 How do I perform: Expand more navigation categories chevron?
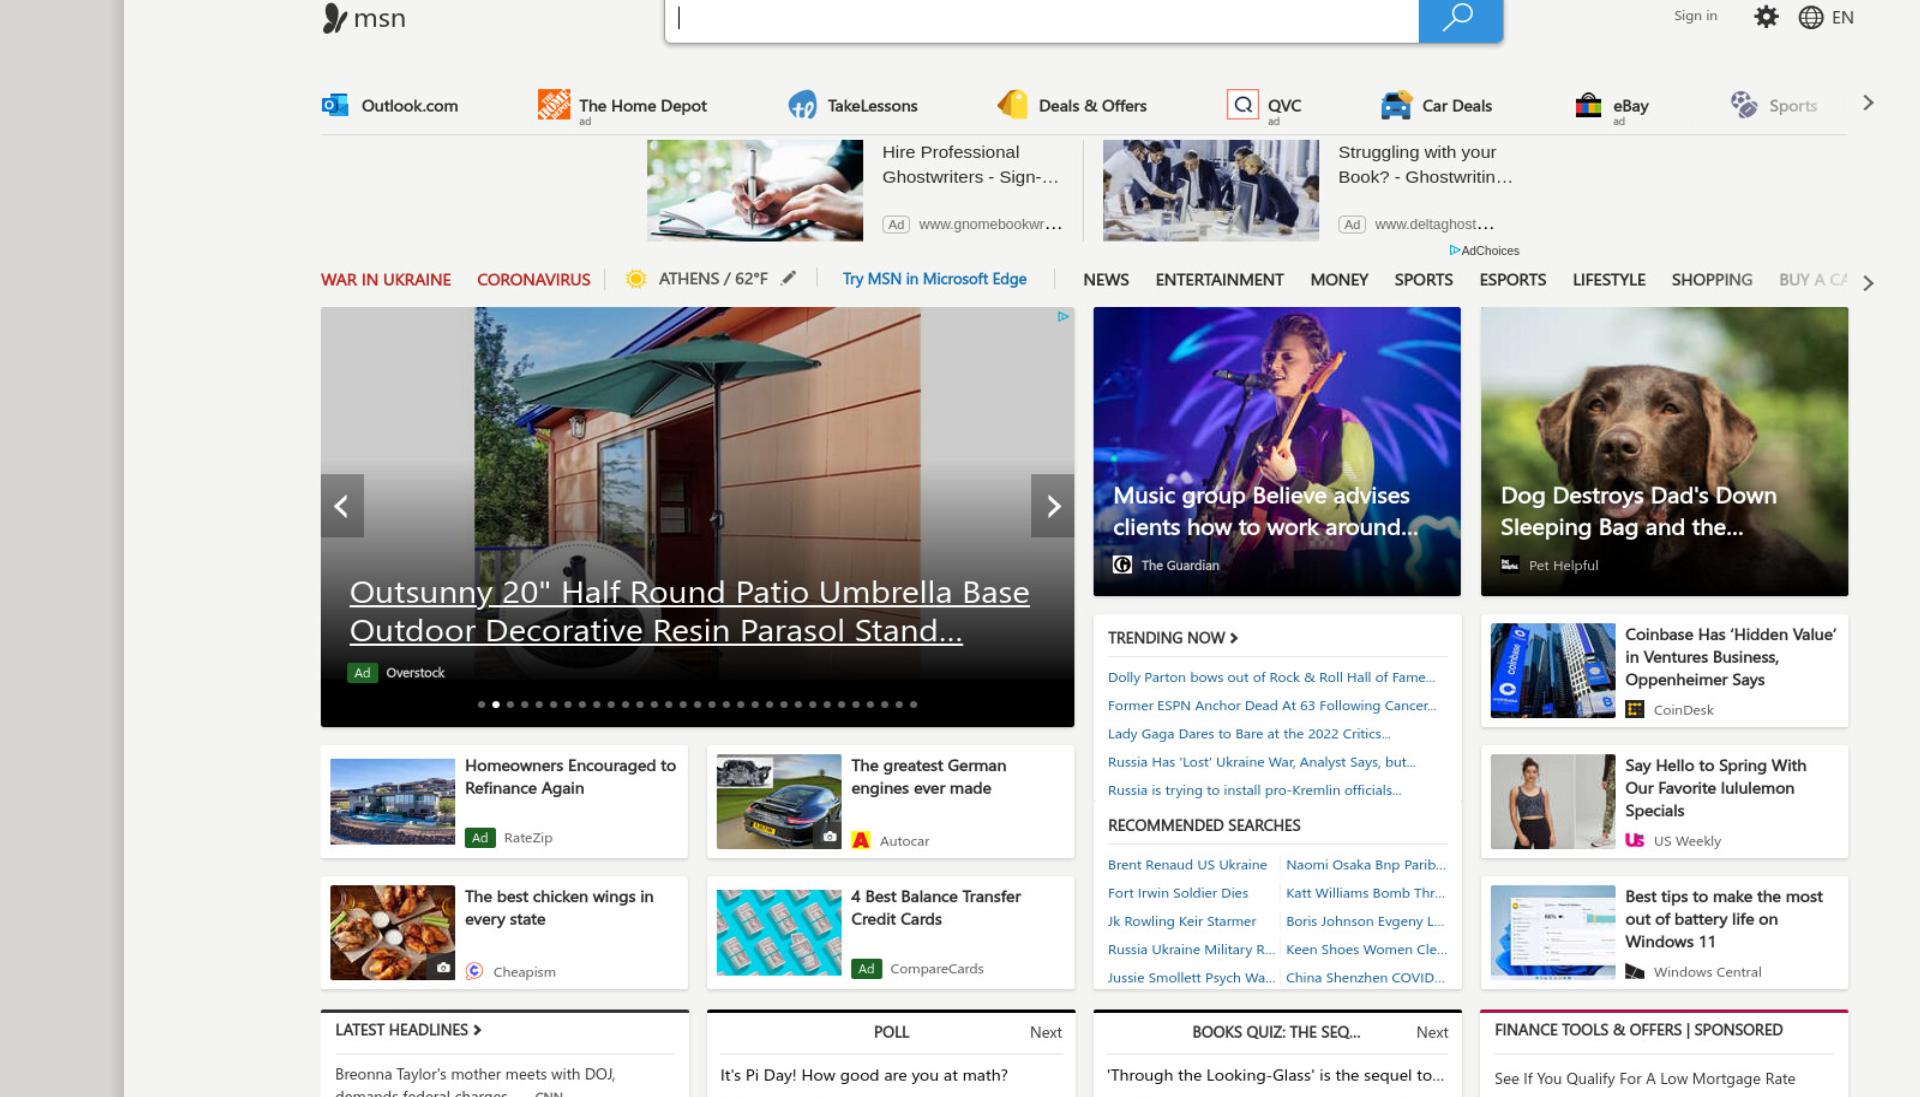(1868, 283)
